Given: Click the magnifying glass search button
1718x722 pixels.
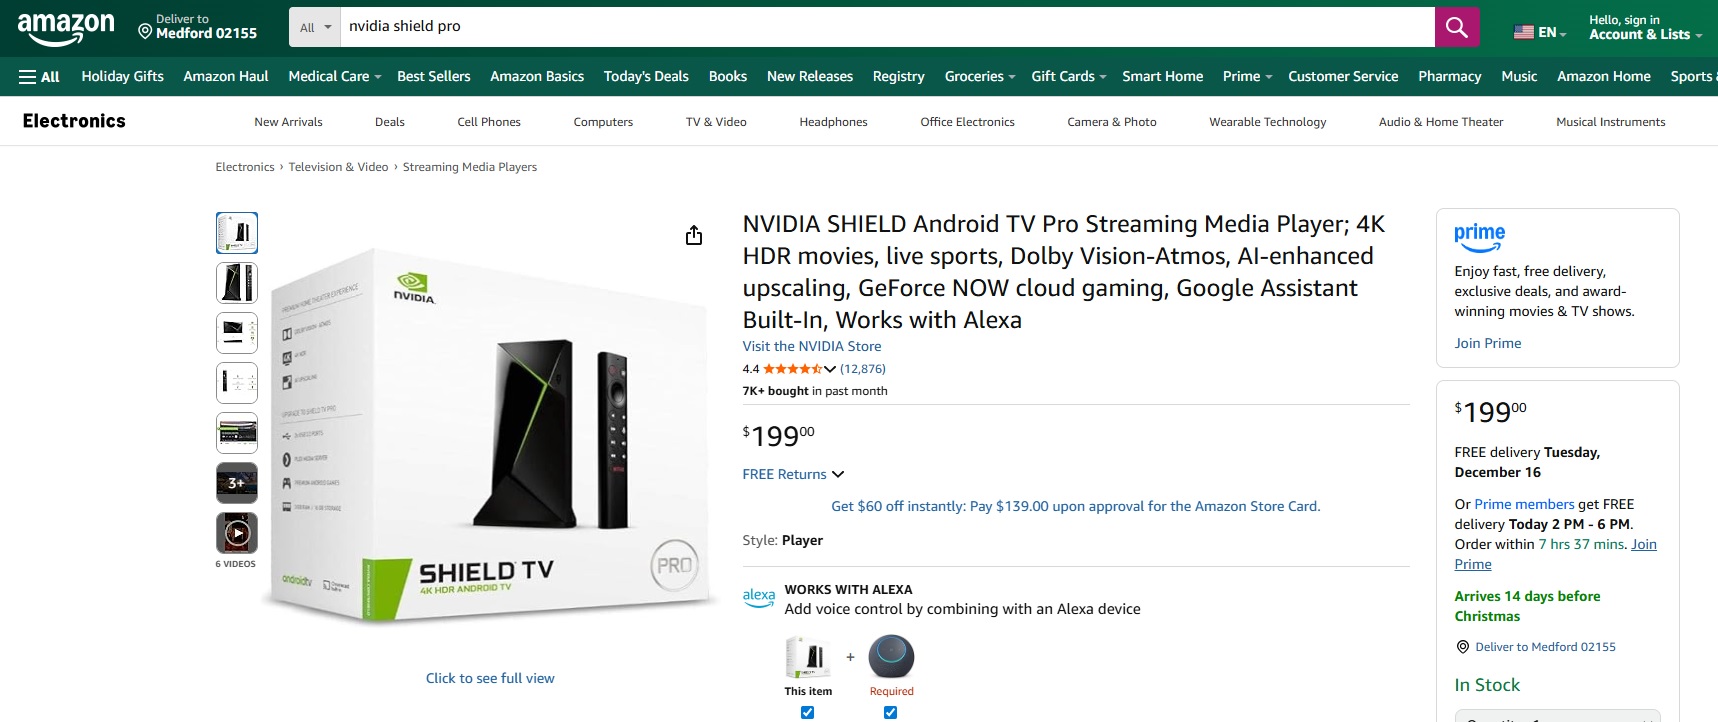Looking at the screenshot, I should coord(1456,27).
